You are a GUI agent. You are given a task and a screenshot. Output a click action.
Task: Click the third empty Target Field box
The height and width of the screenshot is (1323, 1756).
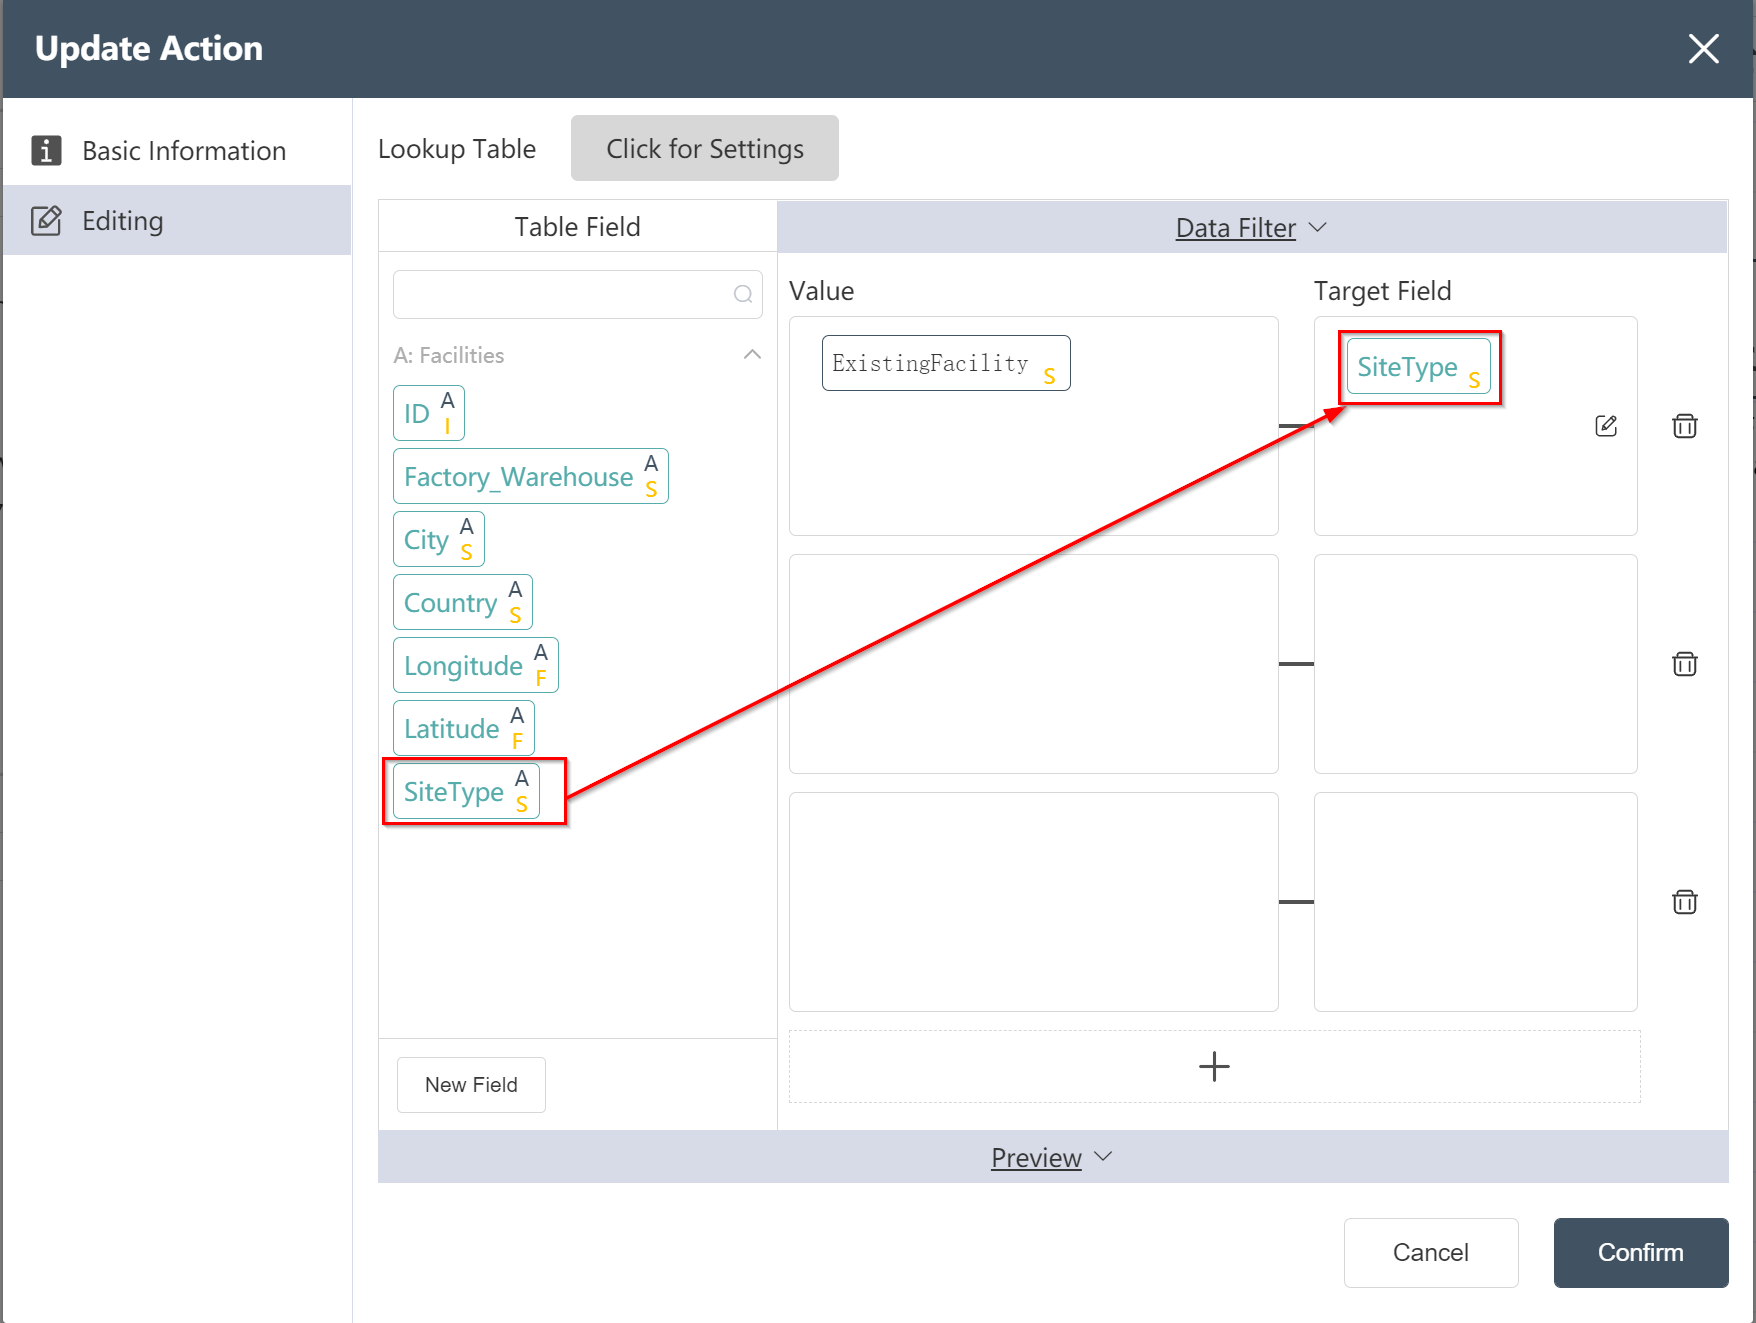point(1475,902)
